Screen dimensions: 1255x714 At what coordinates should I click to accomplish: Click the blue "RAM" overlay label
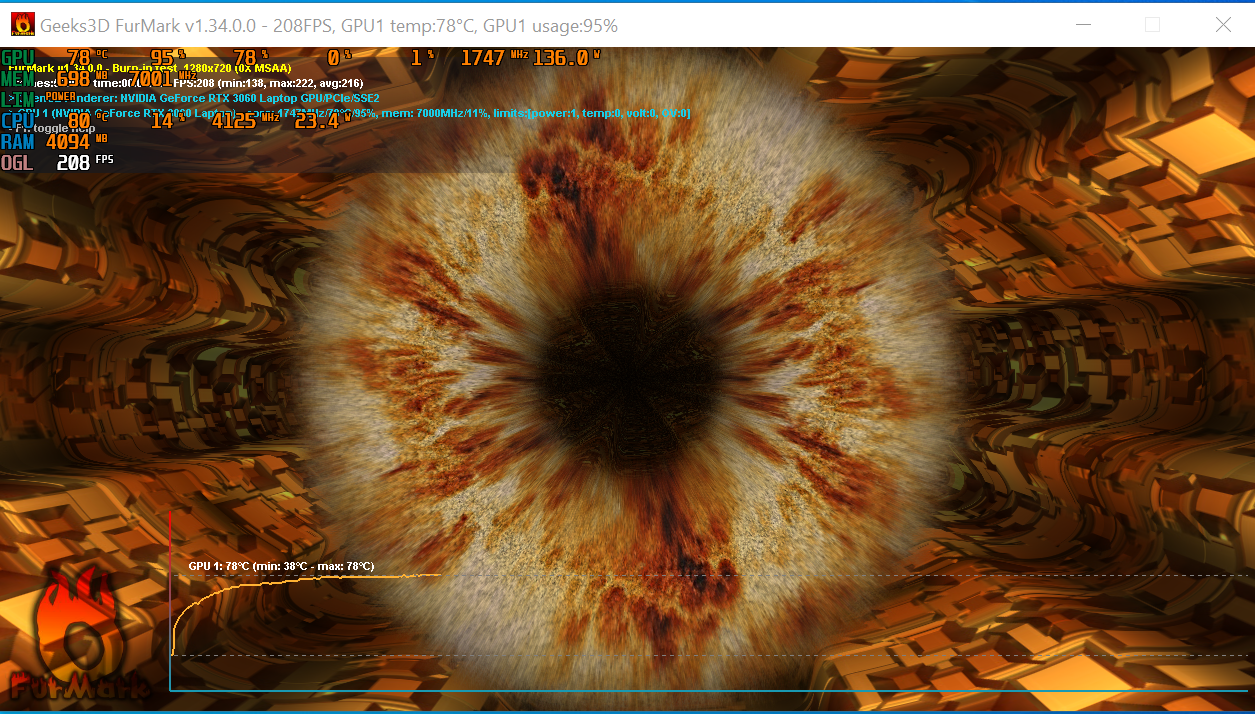[x=18, y=142]
